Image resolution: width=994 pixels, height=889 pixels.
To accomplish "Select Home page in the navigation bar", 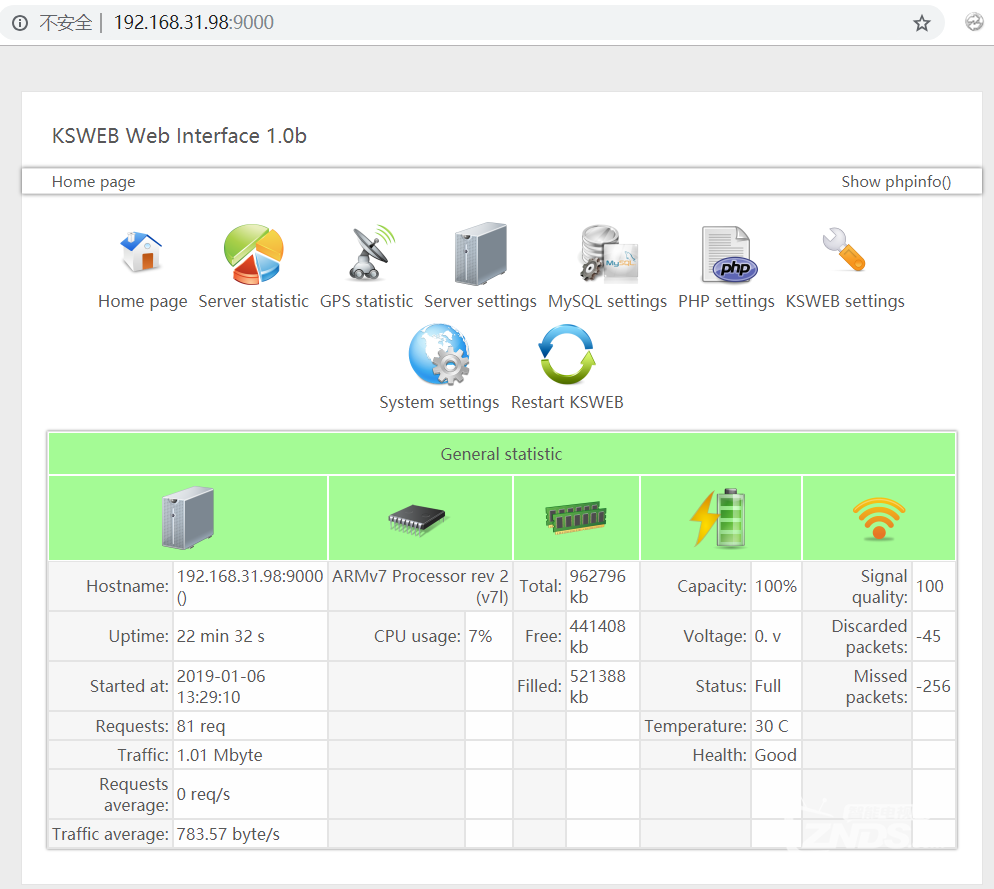I will [93, 182].
